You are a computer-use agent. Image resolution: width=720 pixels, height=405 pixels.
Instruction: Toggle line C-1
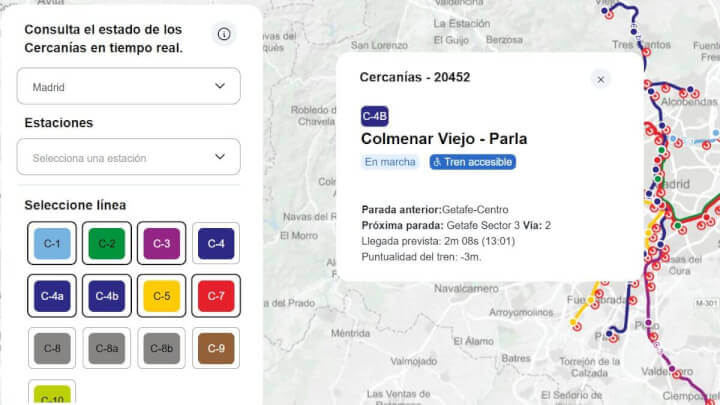coord(52,243)
